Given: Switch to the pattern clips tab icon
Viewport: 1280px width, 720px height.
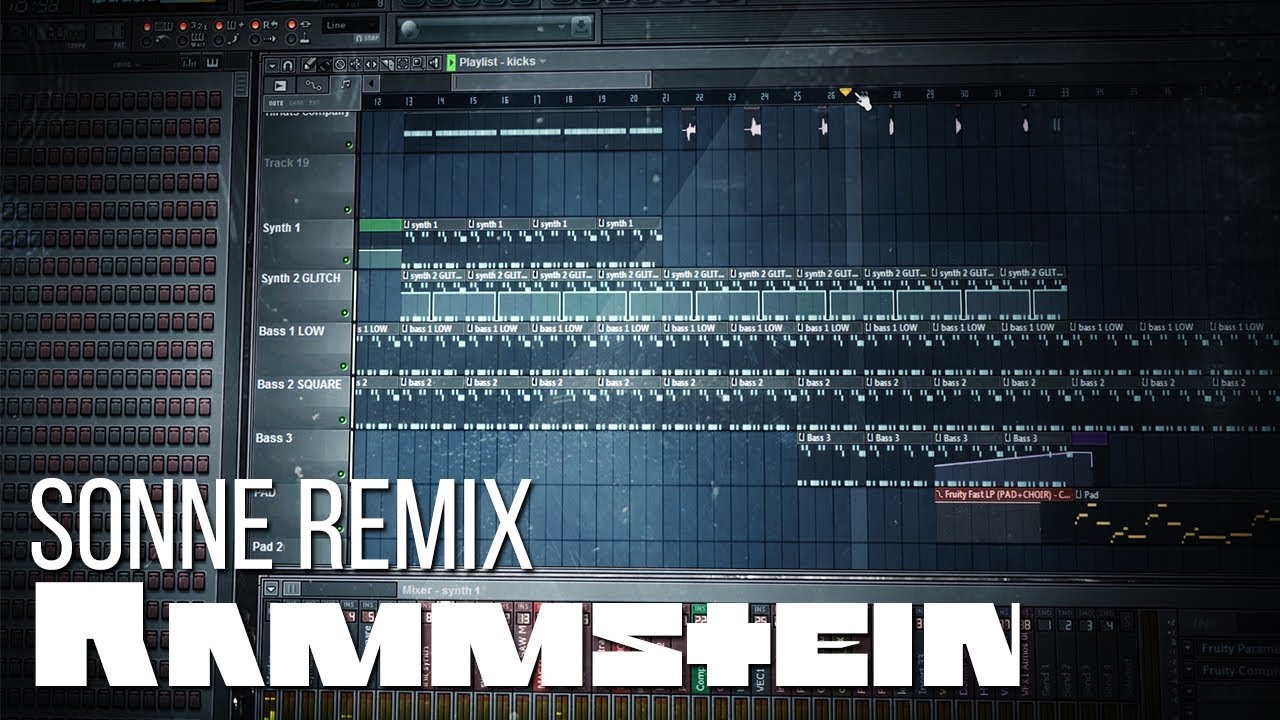Looking at the screenshot, I should pos(280,86).
